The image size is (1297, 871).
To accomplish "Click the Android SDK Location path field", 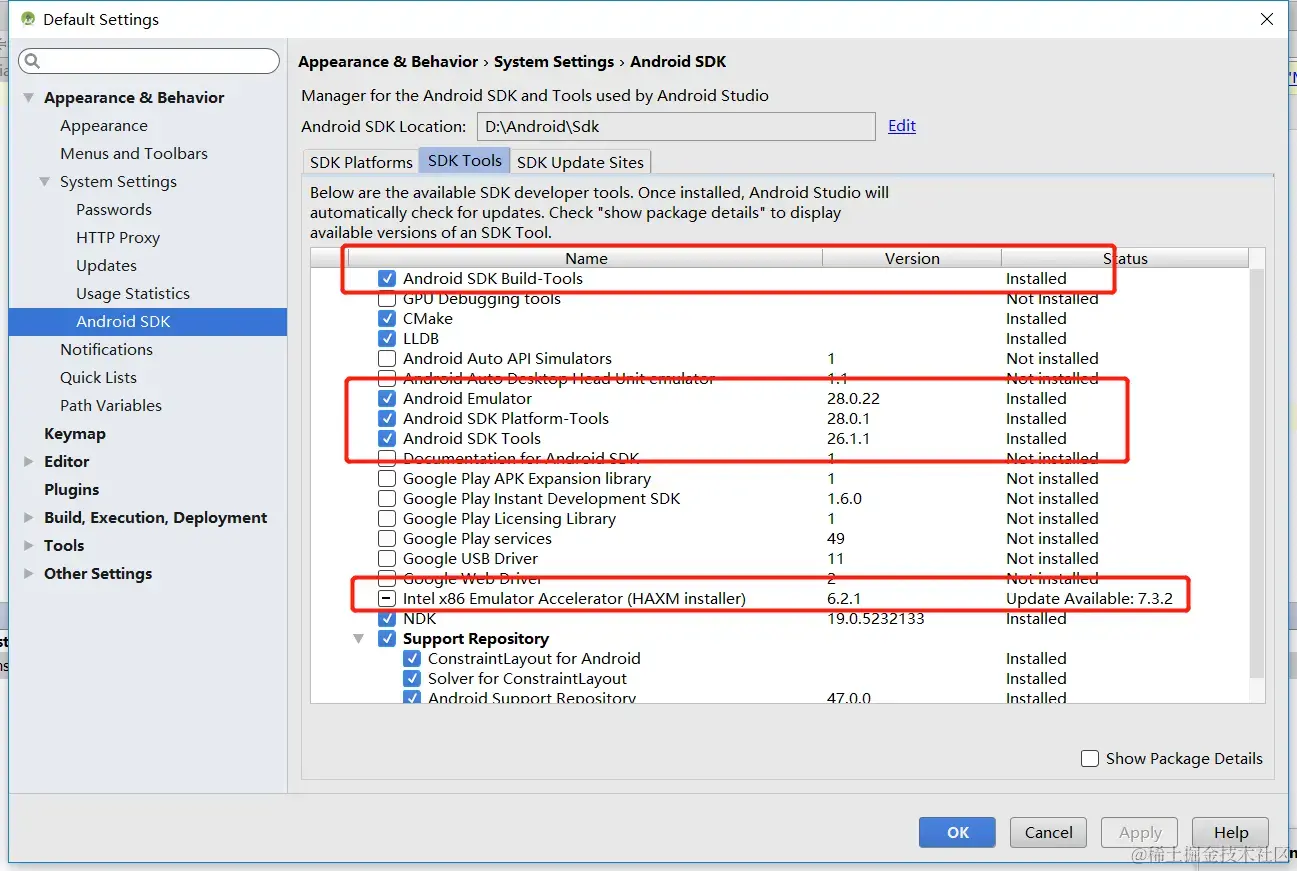I will [676, 126].
